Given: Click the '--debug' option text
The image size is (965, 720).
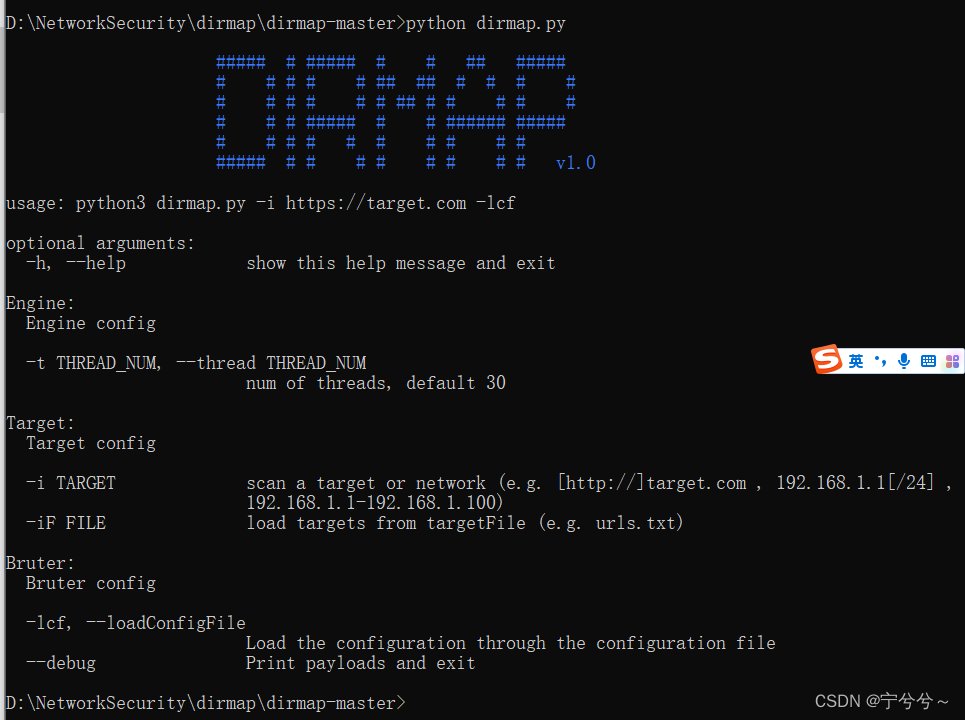Looking at the screenshot, I should (61, 663).
